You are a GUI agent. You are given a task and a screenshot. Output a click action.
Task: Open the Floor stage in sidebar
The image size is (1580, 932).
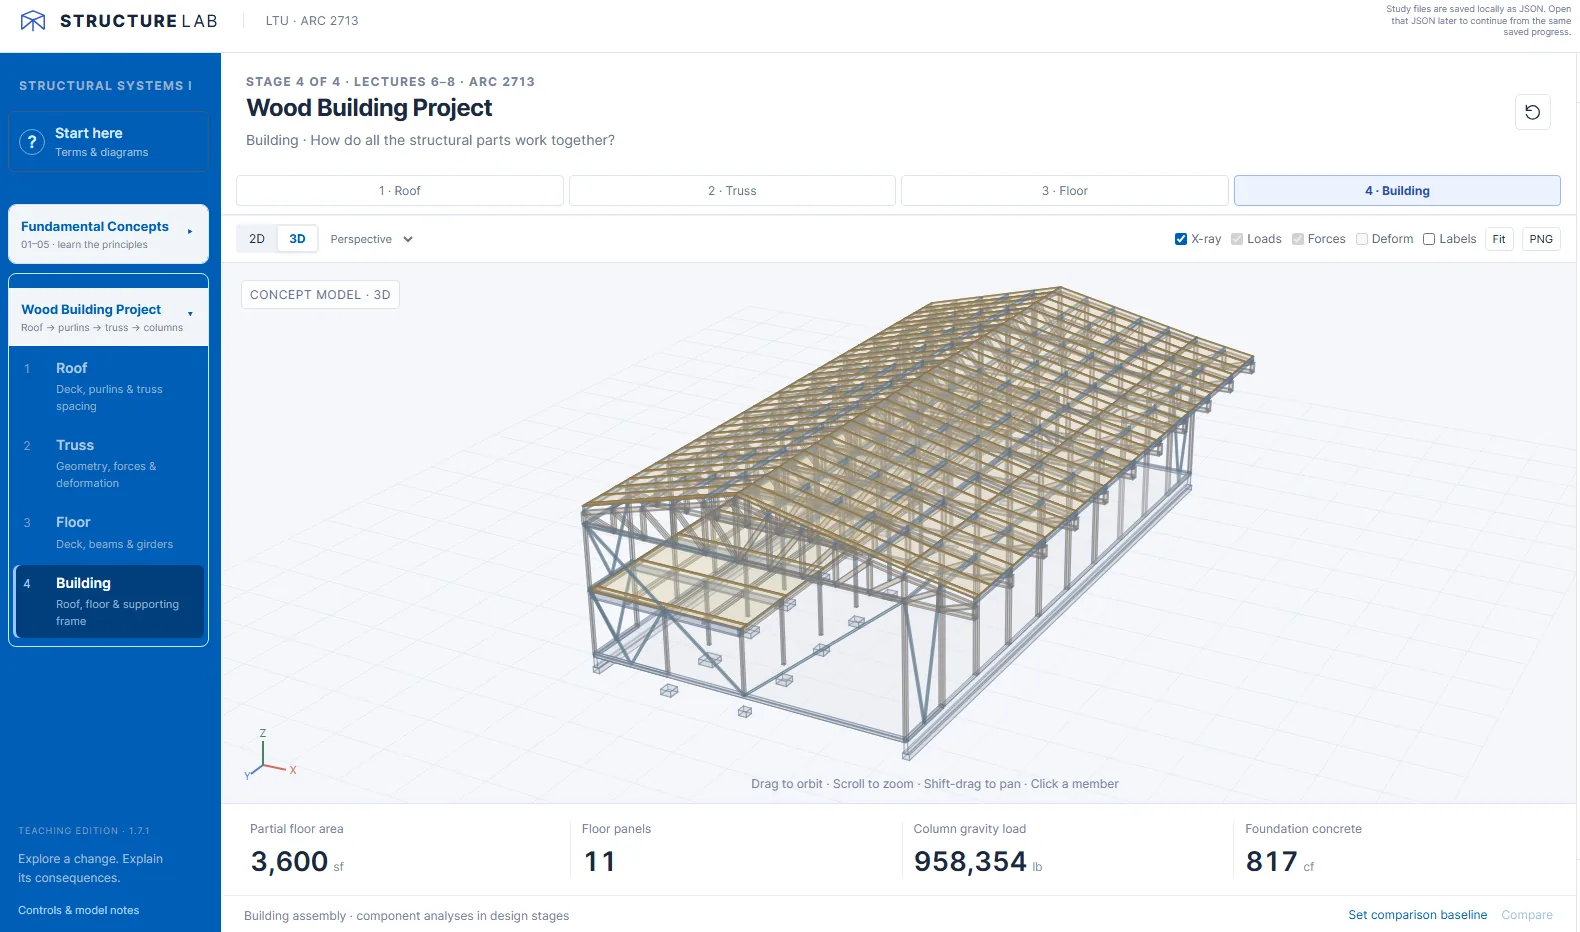(109, 532)
